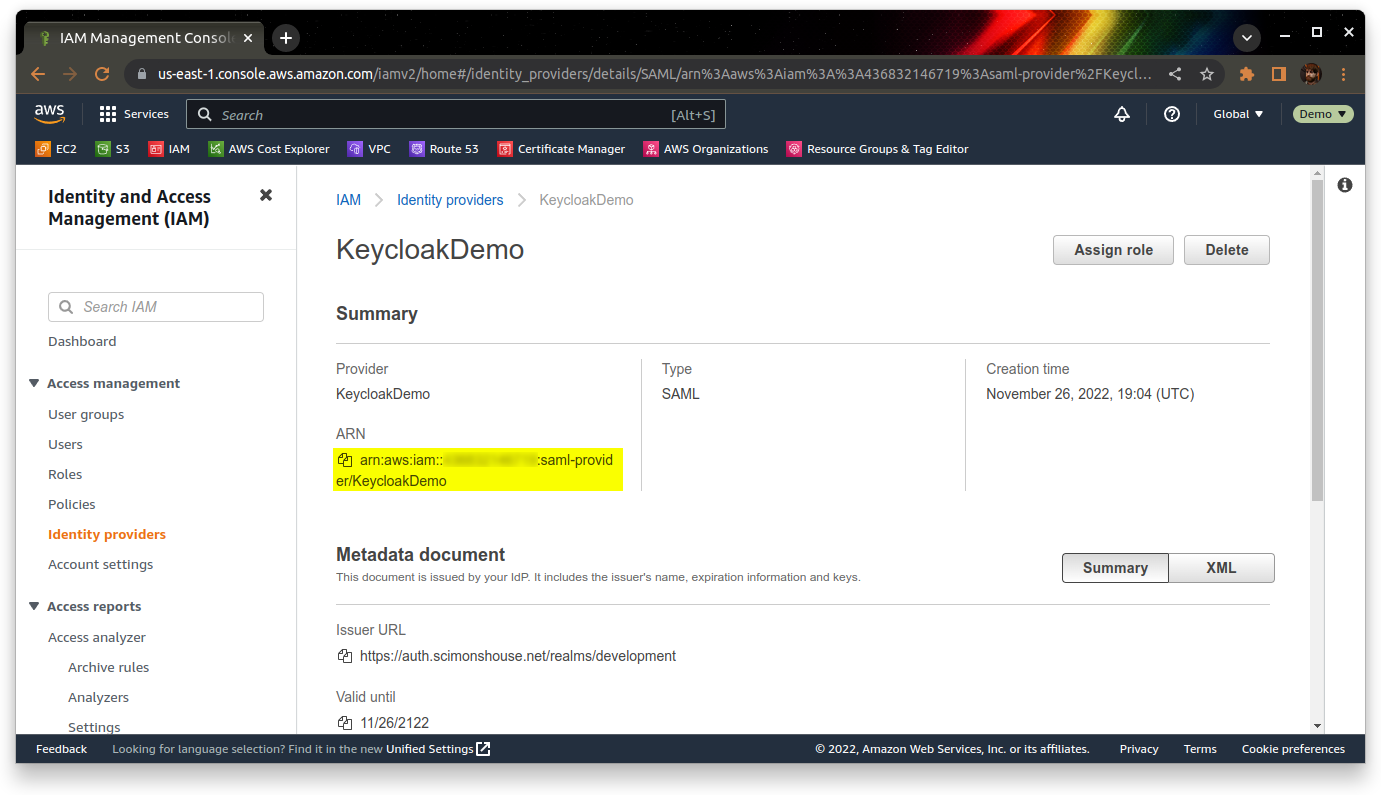Focus the Search IAM field

[x=156, y=307]
